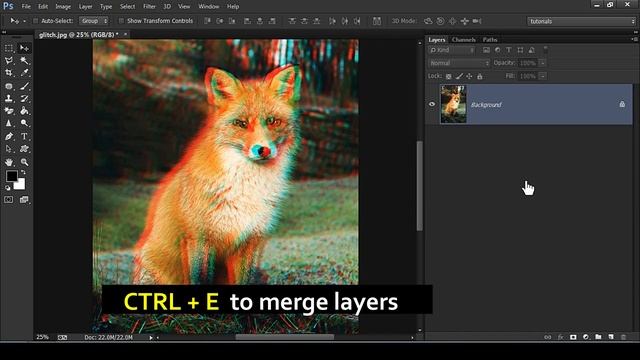The width and height of the screenshot is (640, 360).
Task: Change the screen mode
Action: point(24,200)
